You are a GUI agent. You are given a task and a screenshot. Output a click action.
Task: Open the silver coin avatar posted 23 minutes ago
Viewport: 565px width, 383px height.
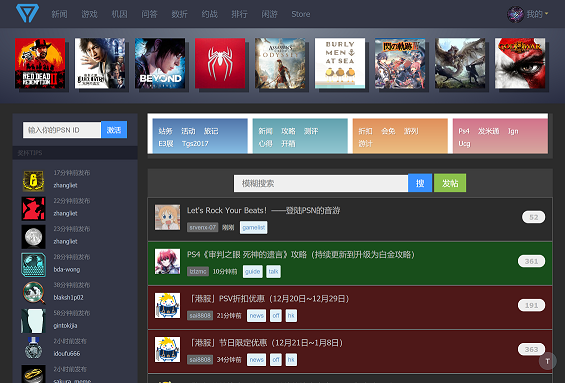click(34, 237)
